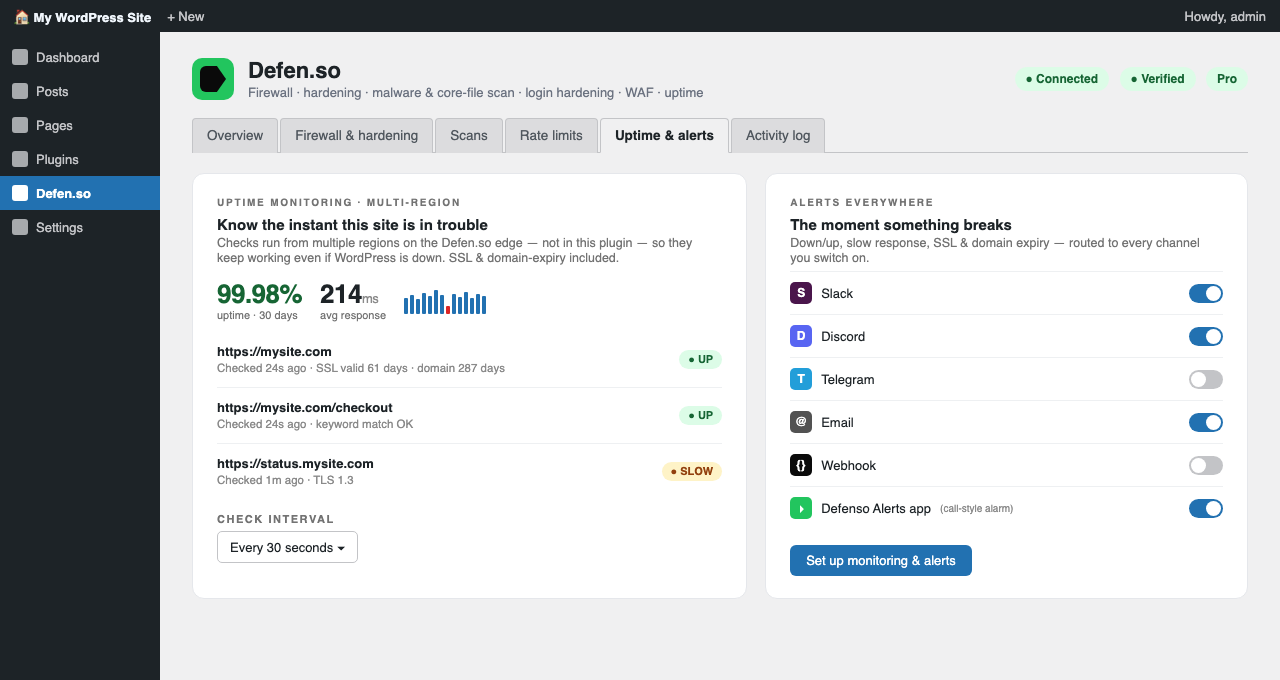The width and height of the screenshot is (1280, 680).
Task: Click 'Checked 1m ago · TLS 1.3' text
Action: 285,480
